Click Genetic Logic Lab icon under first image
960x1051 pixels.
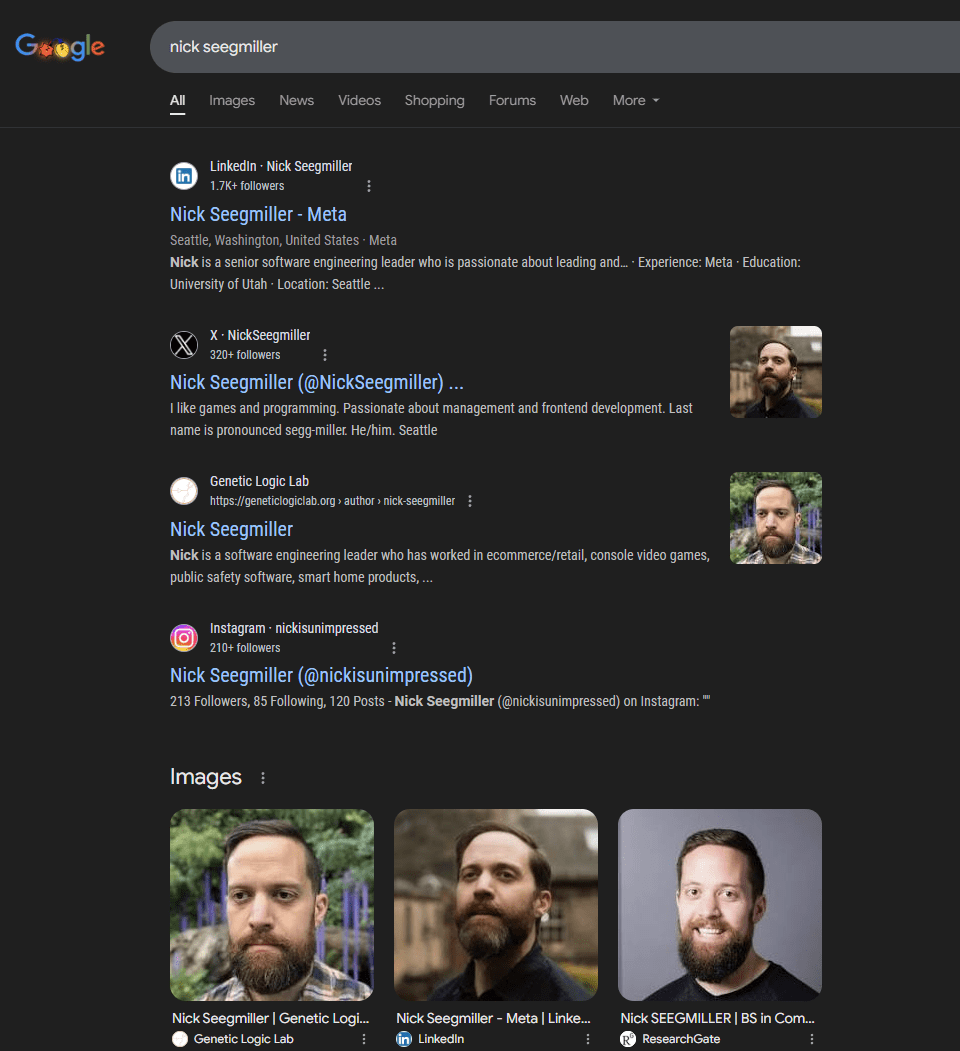[180, 1039]
